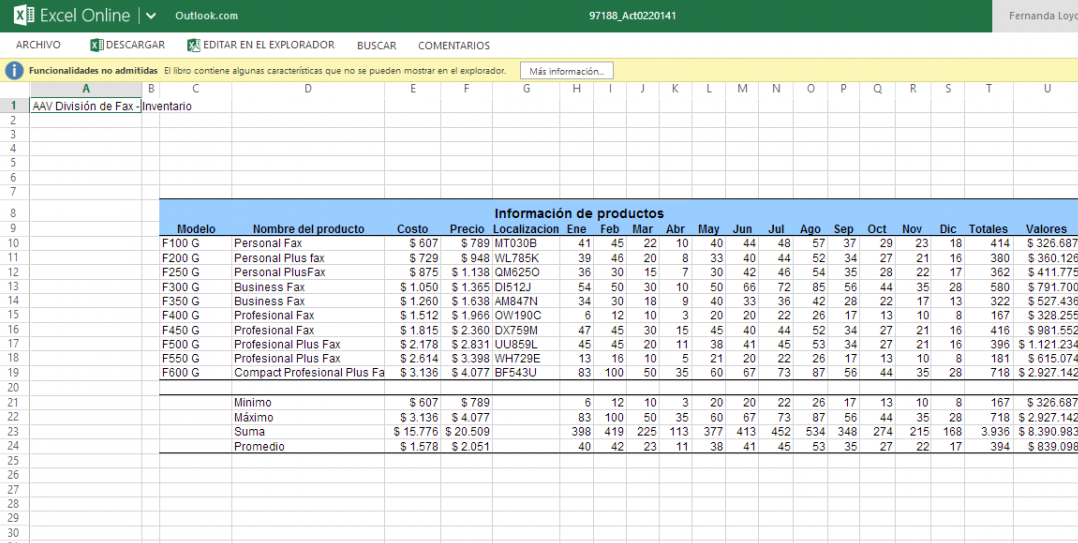Follow the Outlook.com link in header
Image resolution: width=1078 pixels, height=543 pixels.
(x=206, y=16)
